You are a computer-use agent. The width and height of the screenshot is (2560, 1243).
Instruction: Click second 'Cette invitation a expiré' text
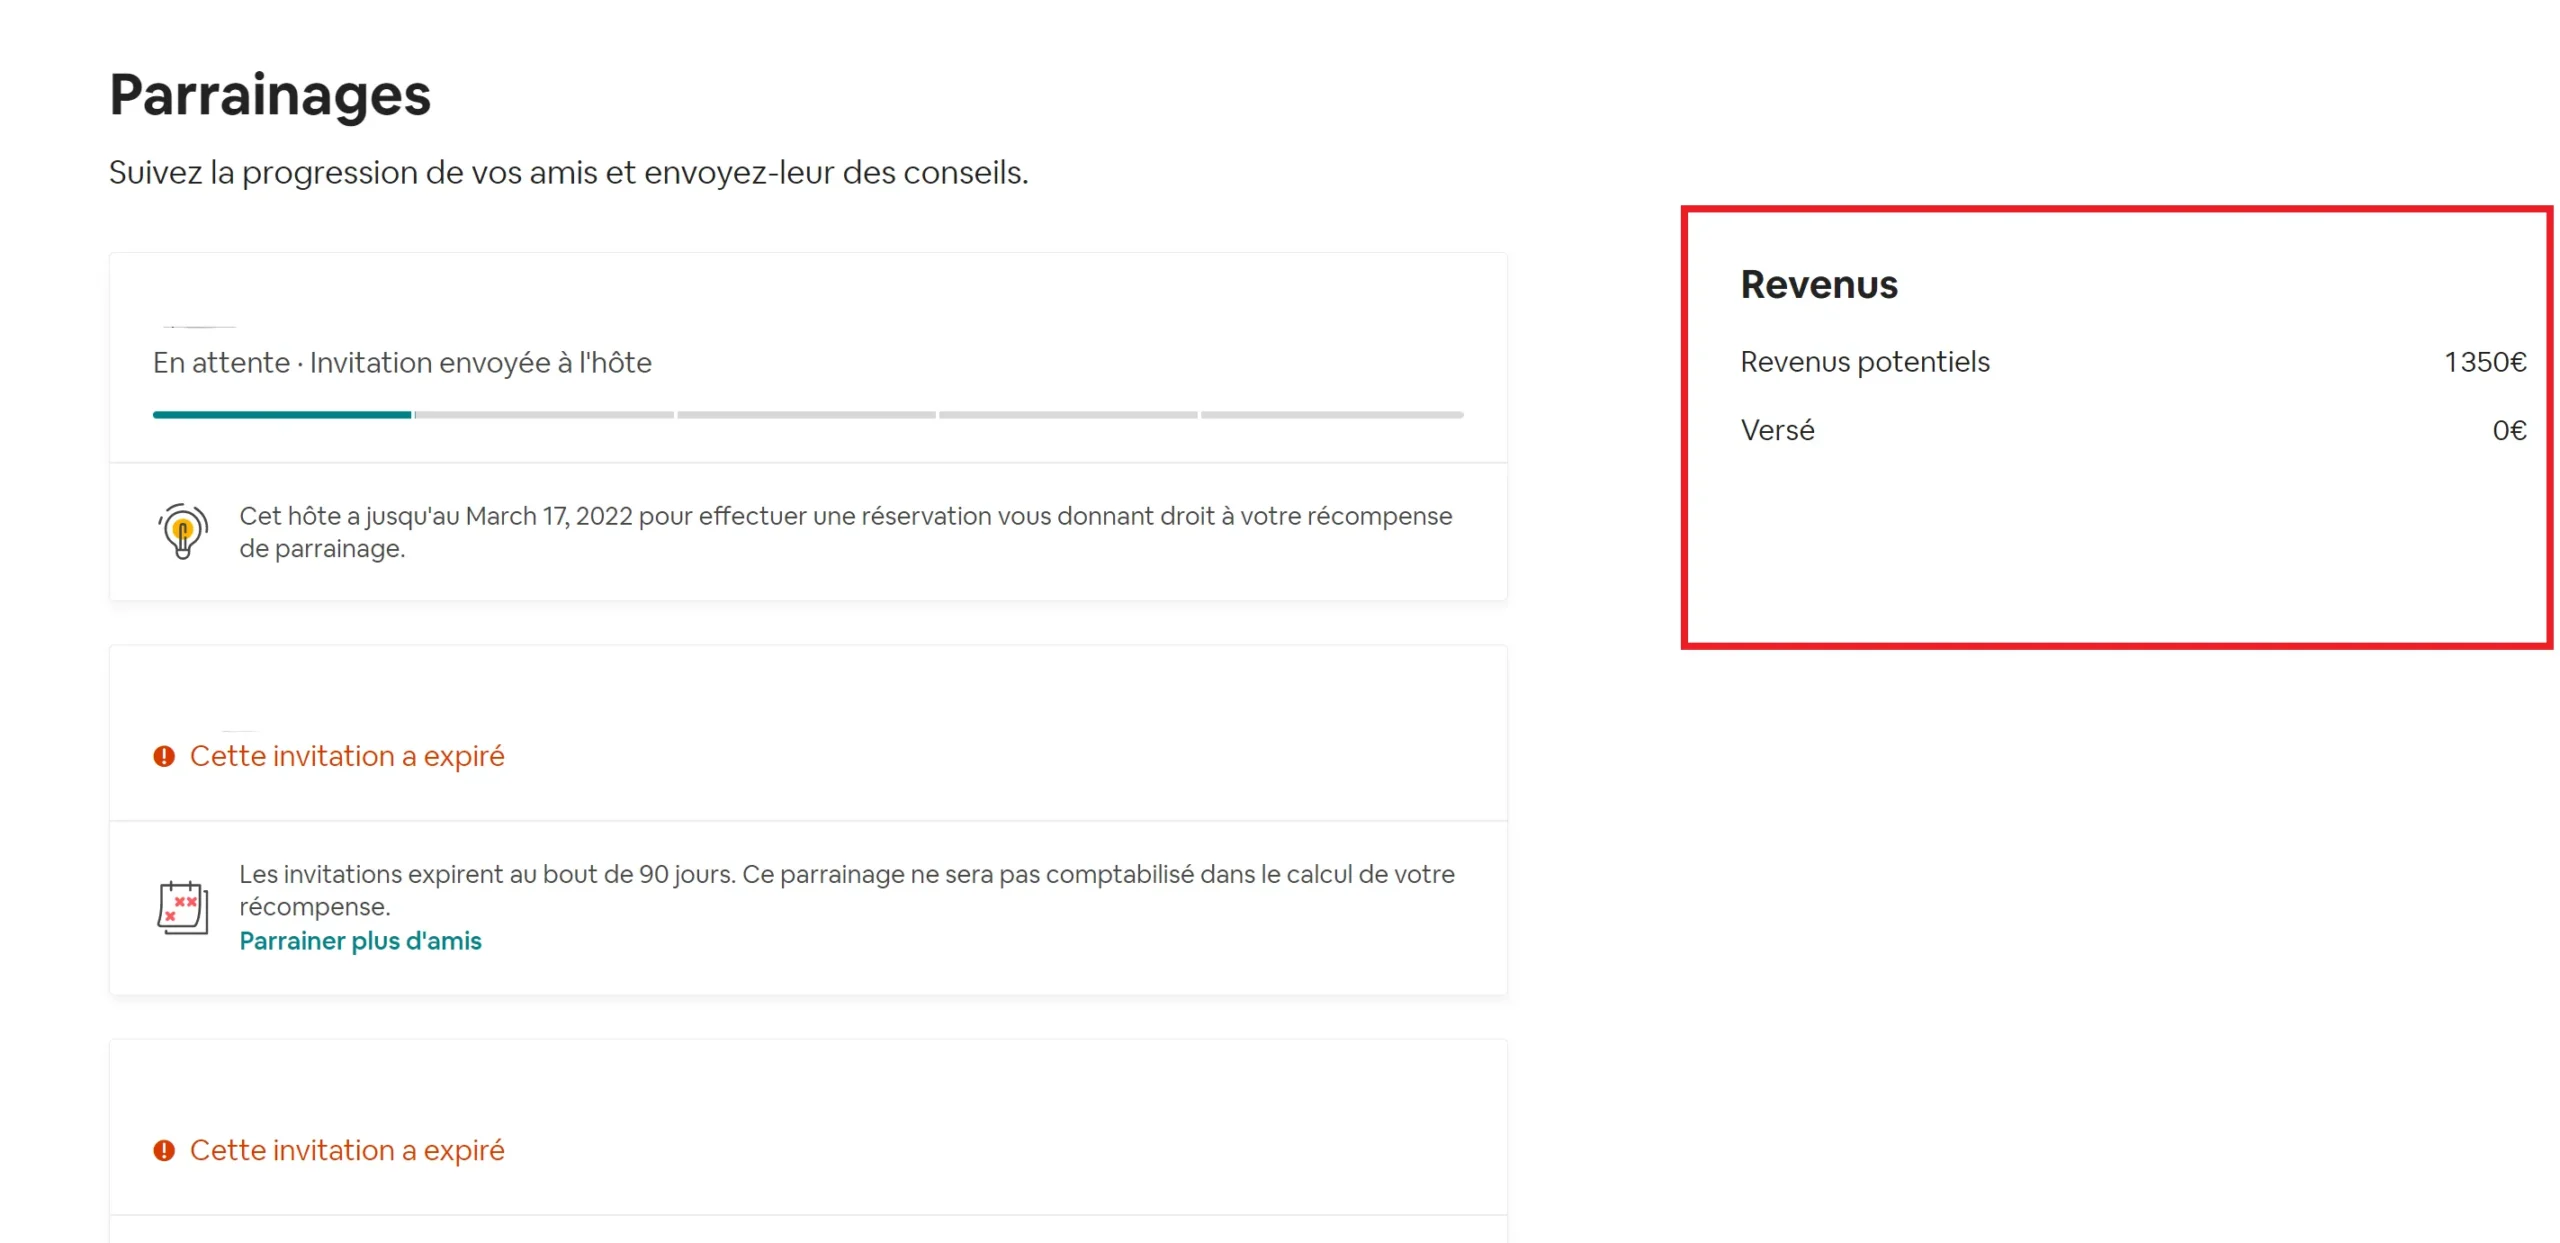(347, 1151)
